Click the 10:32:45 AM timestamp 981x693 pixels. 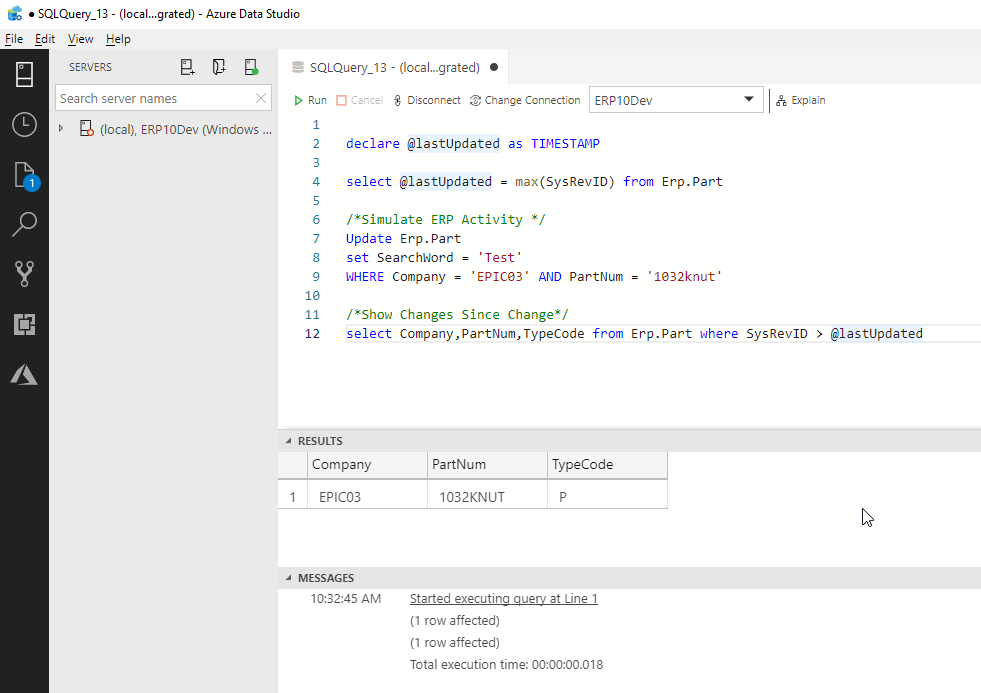tap(345, 599)
